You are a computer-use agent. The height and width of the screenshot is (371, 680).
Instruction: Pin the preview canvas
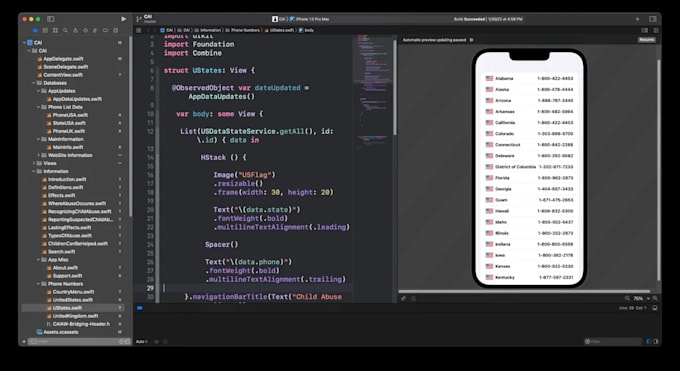403,299
